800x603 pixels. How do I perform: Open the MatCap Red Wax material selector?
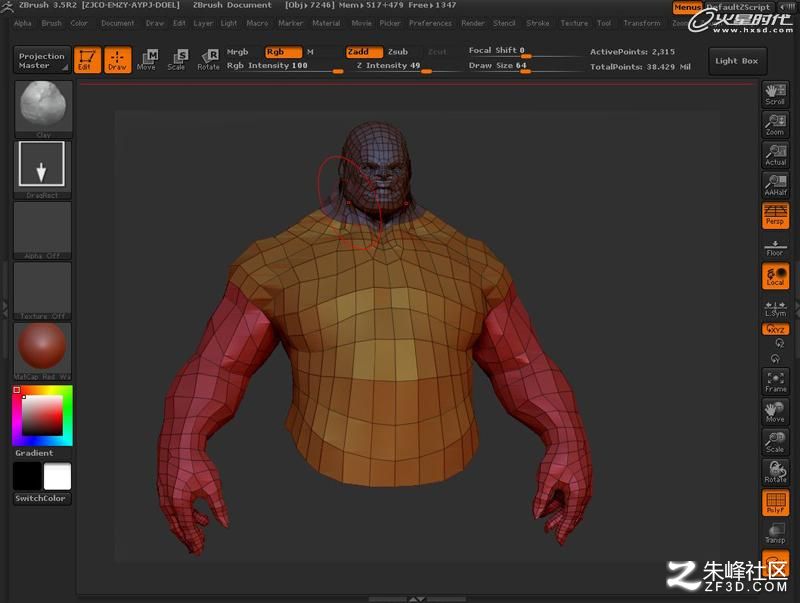[42, 351]
